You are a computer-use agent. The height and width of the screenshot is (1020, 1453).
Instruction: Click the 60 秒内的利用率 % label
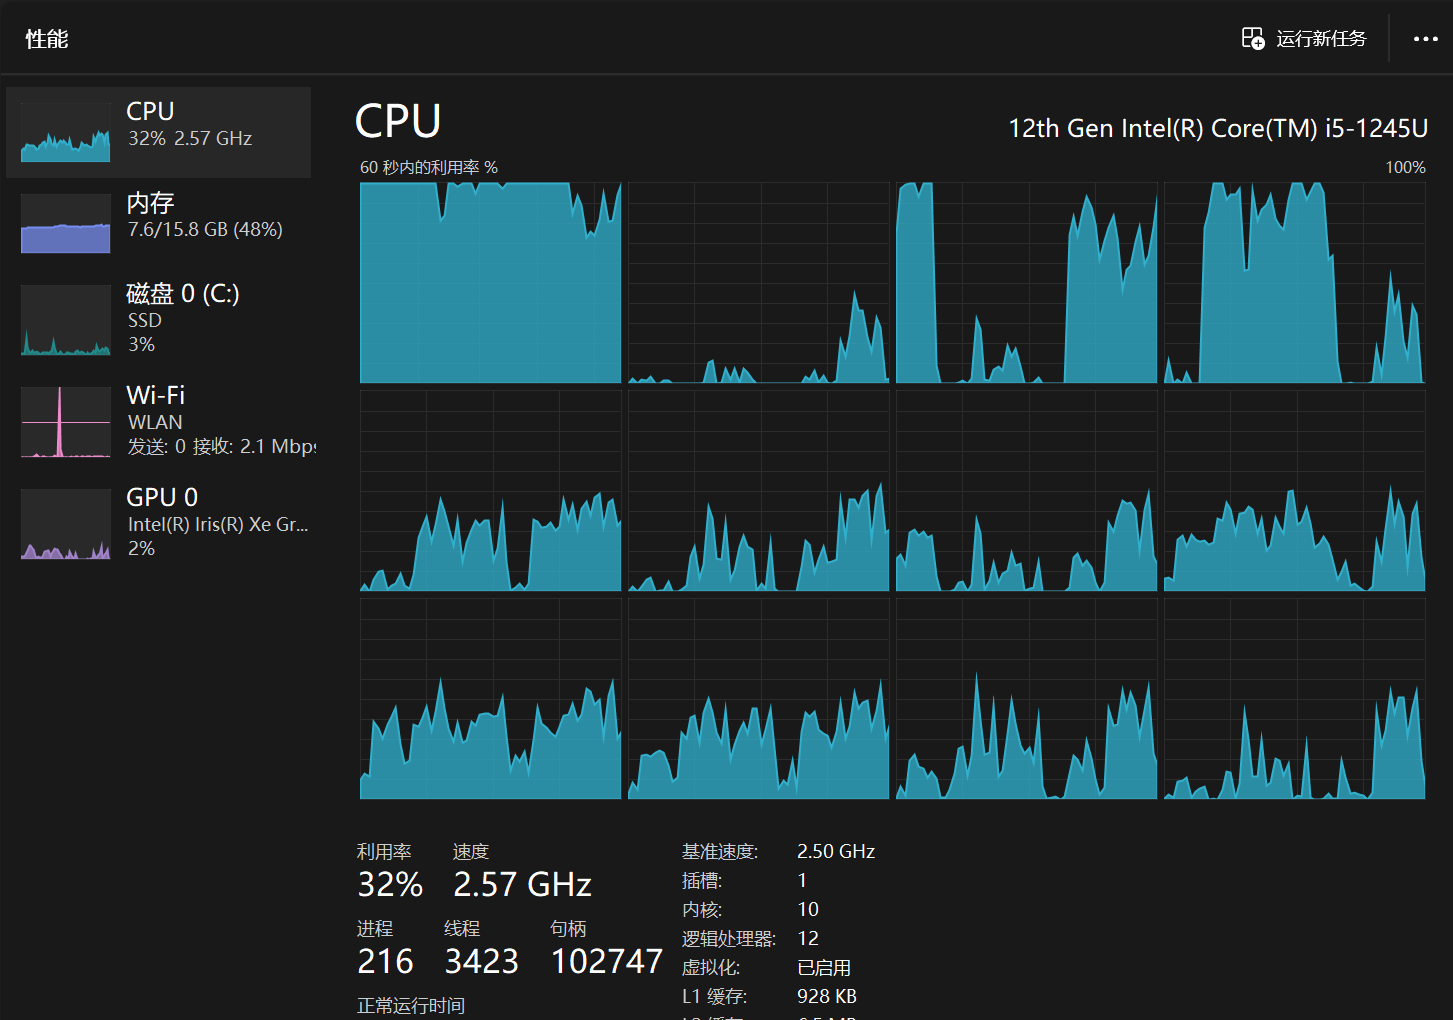[x=429, y=167]
